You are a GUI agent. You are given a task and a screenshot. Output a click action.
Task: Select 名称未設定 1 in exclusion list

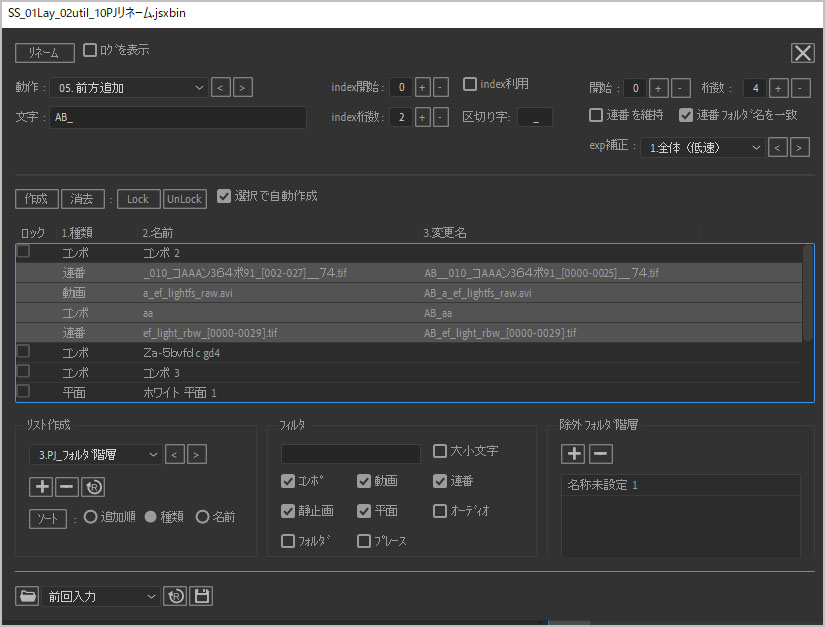point(681,485)
